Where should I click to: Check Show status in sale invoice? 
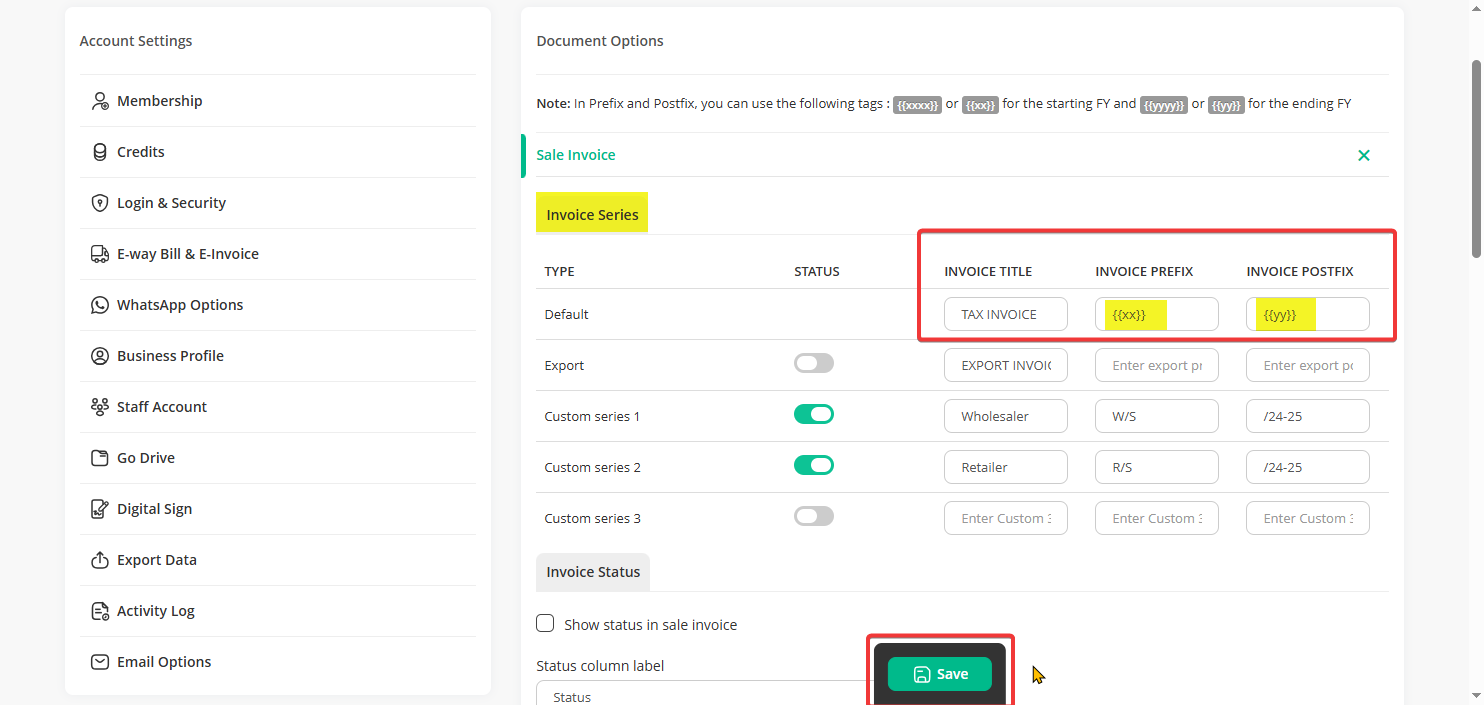point(545,624)
